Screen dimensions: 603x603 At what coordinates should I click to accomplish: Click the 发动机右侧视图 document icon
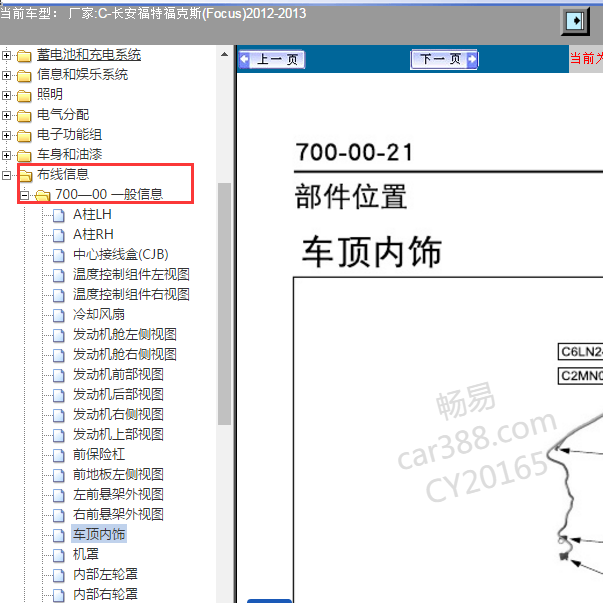pos(58,415)
